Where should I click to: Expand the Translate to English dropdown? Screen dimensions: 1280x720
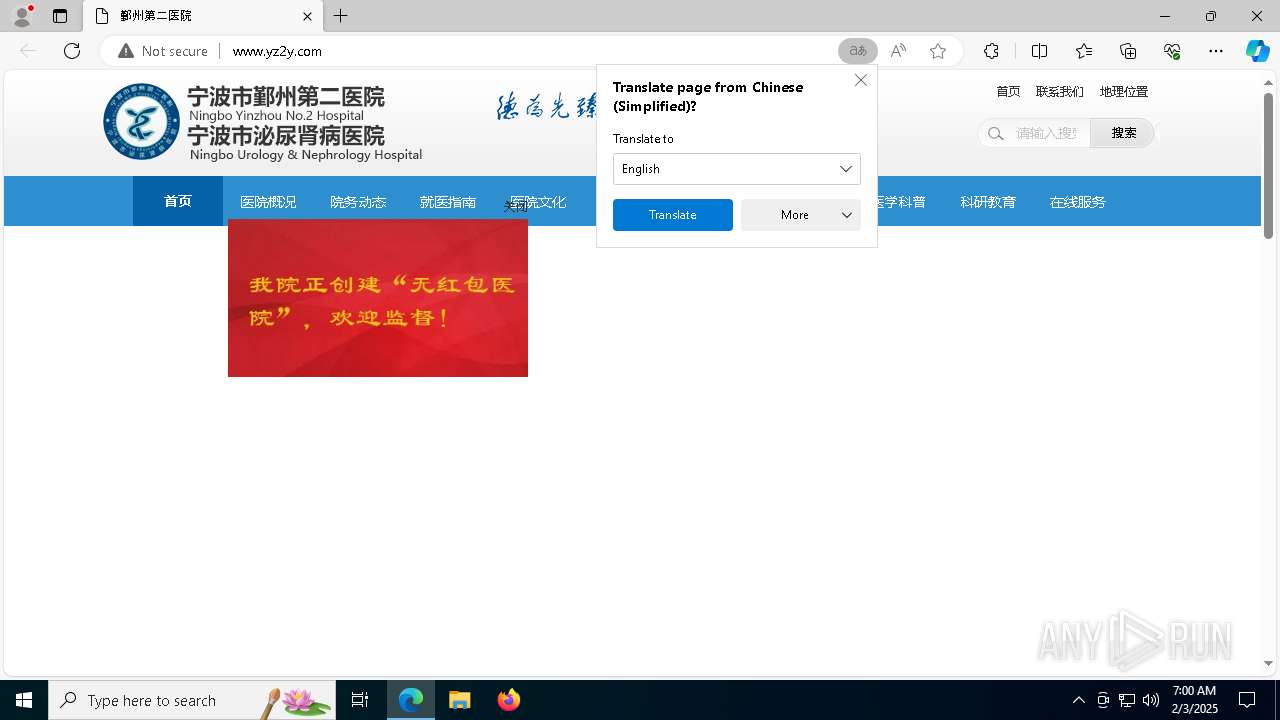click(x=737, y=169)
